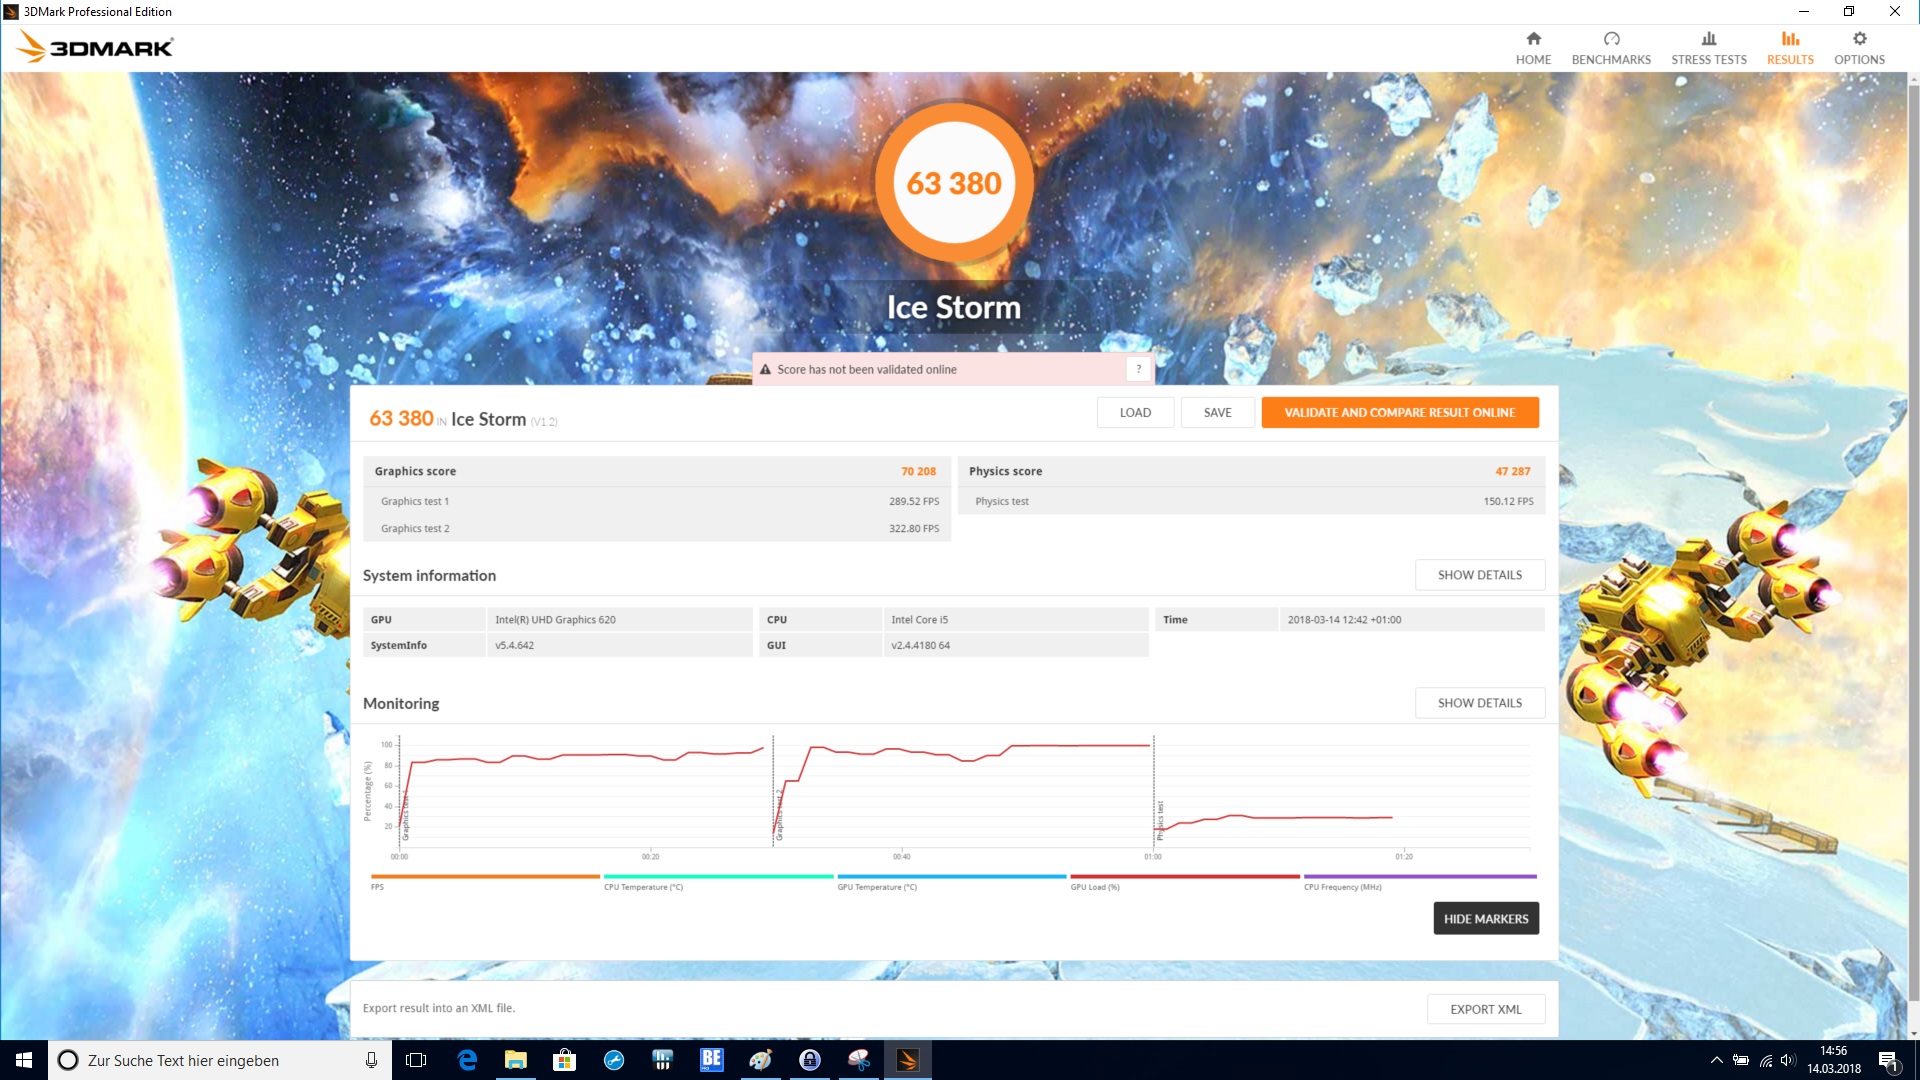
Task: Click the battery tray icon
Action: [x=1741, y=1060]
